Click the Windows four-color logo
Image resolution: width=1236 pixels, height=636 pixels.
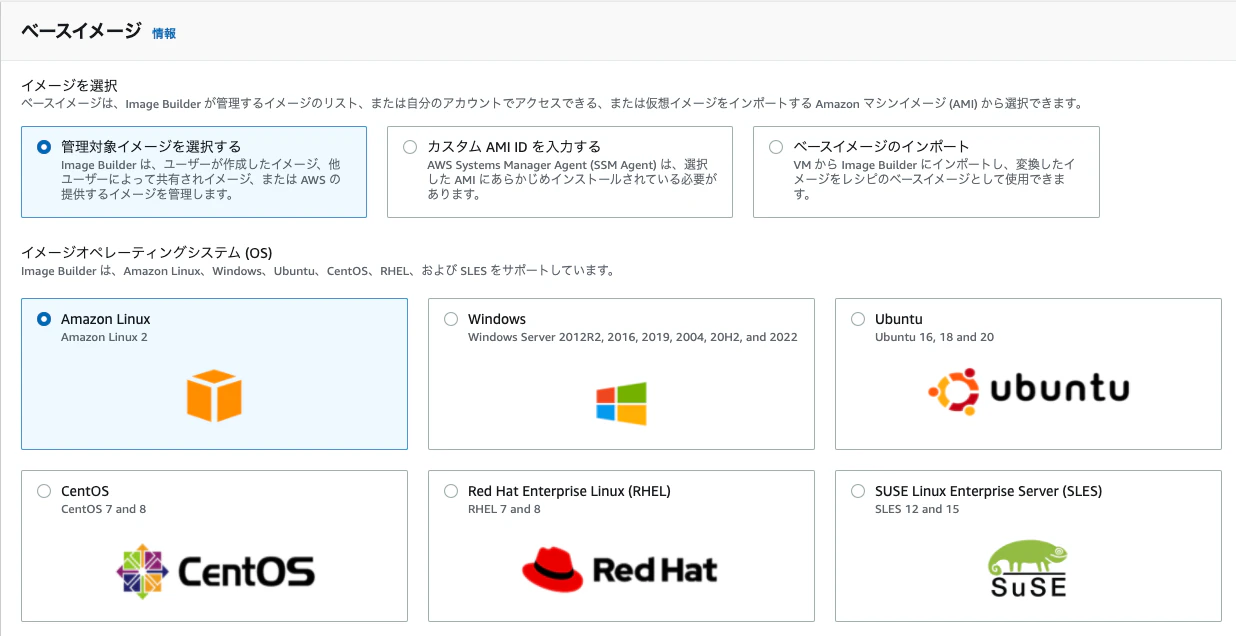click(x=621, y=404)
